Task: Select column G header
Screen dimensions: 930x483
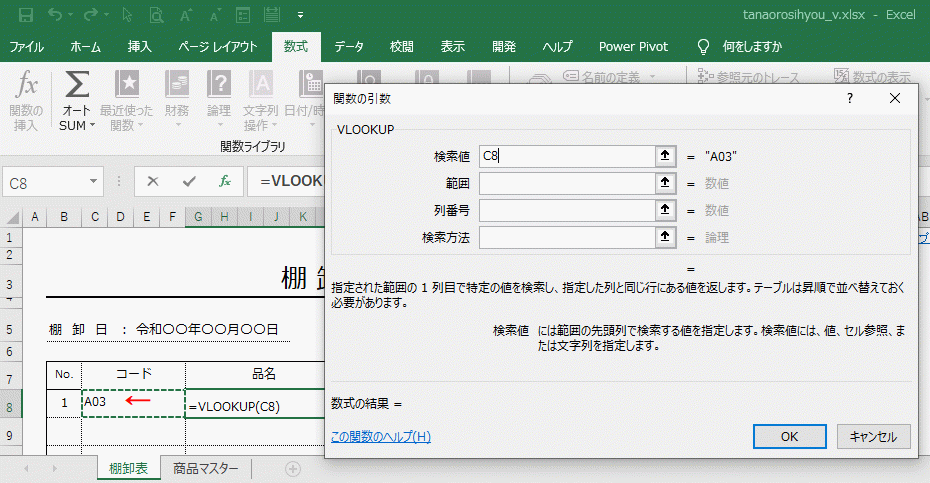Action: [198, 217]
